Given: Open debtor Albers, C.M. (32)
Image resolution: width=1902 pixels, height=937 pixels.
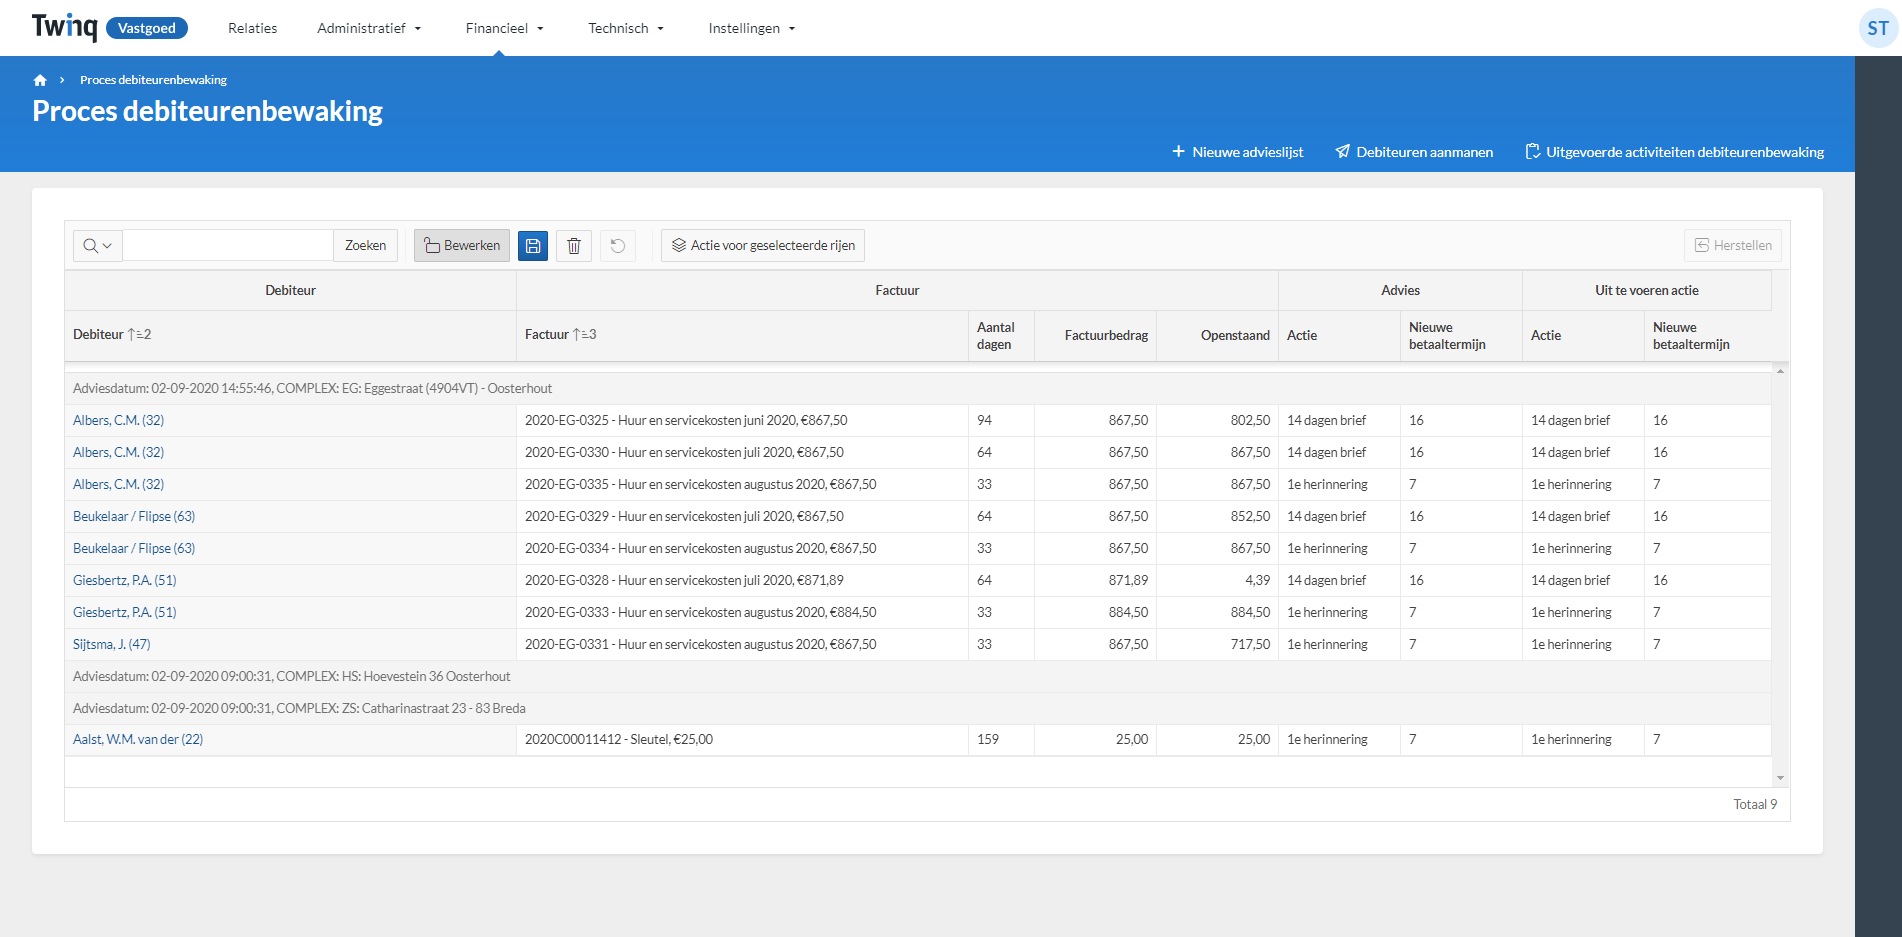Looking at the screenshot, I should point(118,420).
